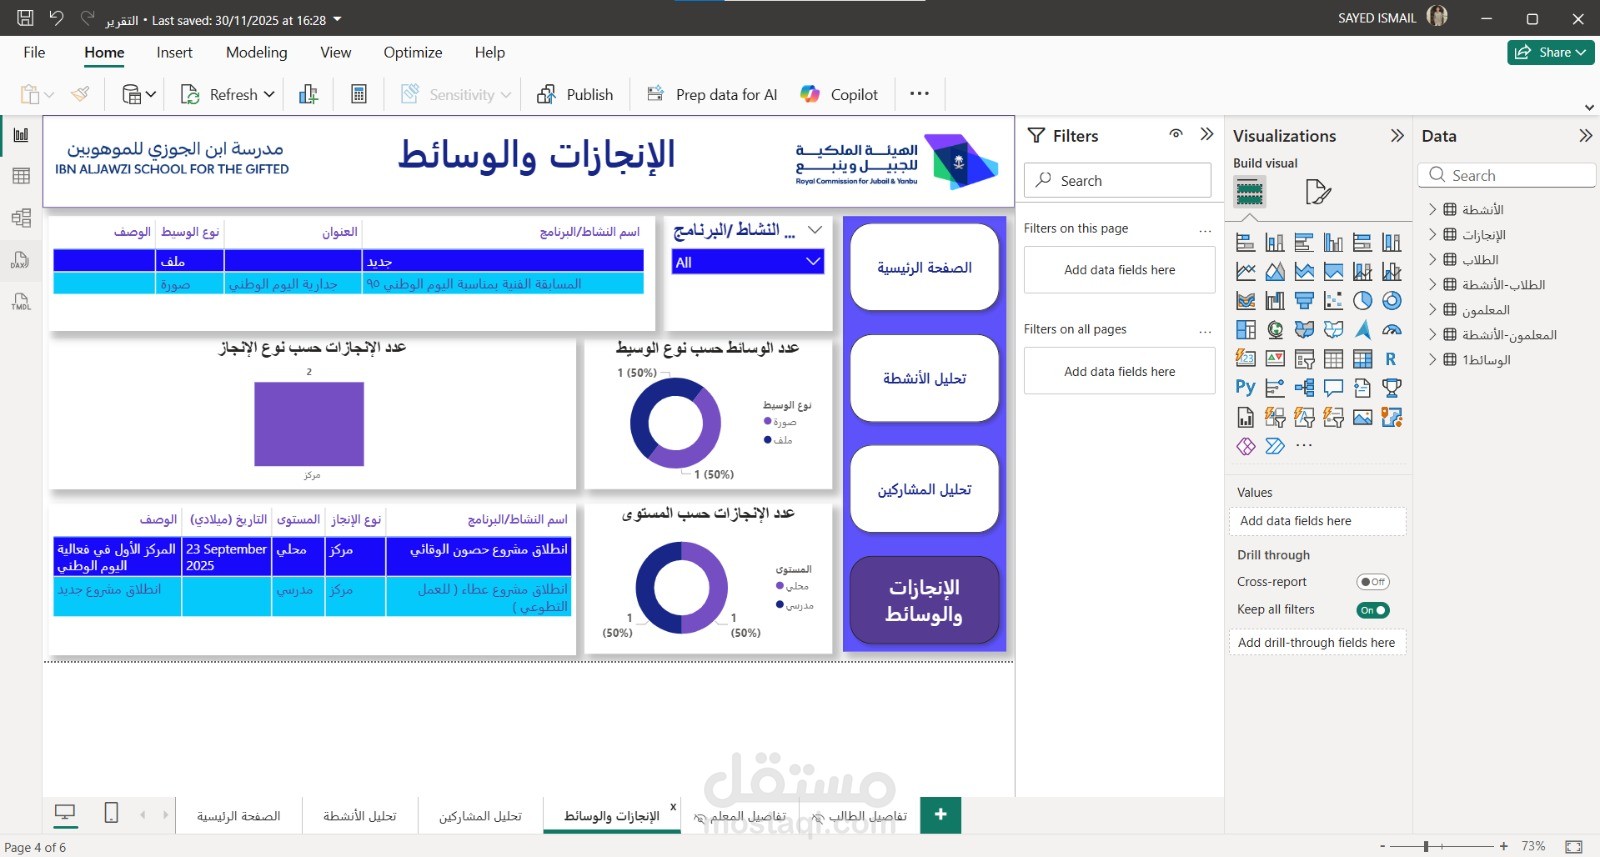Undo the last action
The image size is (1600, 857).
(x=56, y=18)
